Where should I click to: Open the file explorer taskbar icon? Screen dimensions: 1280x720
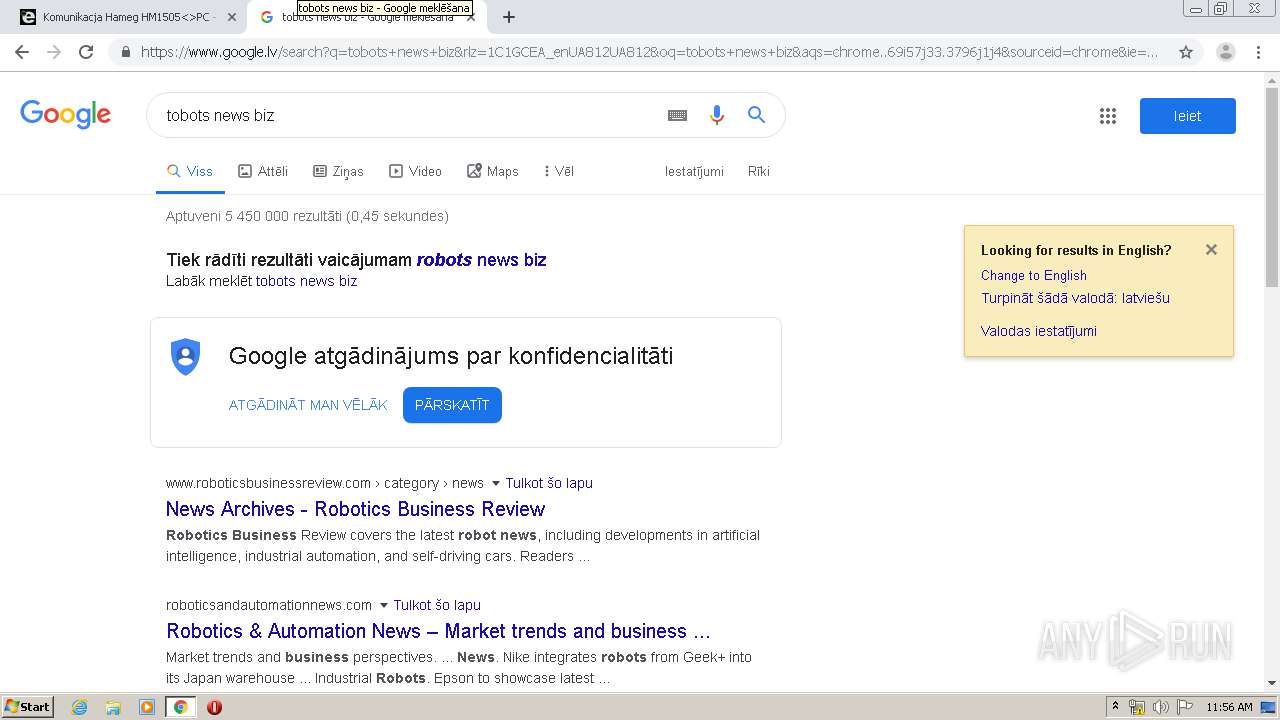(x=113, y=707)
